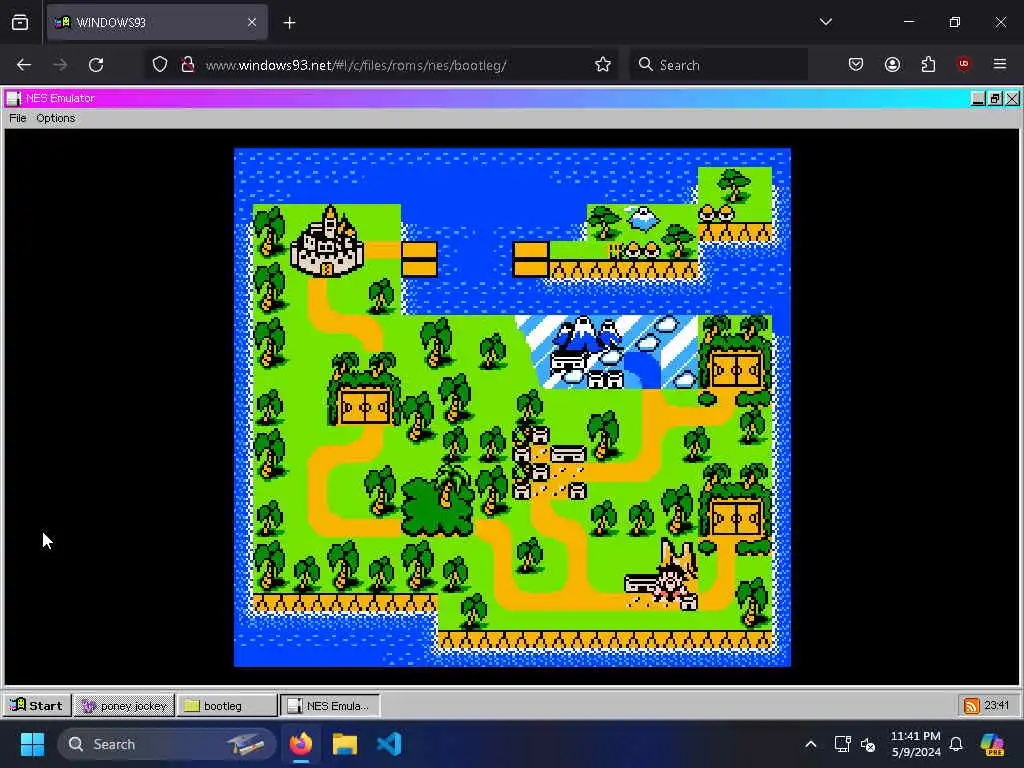Viewport: 1024px width, 768px height.
Task: Click the snowy mountain area on map
Action: [x=609, y=351]
